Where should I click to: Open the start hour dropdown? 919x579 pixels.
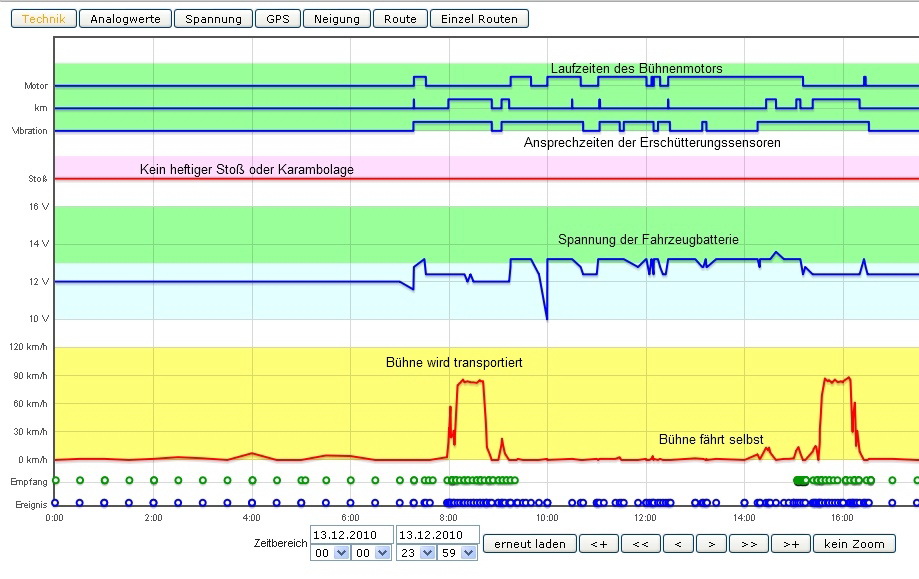click(x=330, y=553)
